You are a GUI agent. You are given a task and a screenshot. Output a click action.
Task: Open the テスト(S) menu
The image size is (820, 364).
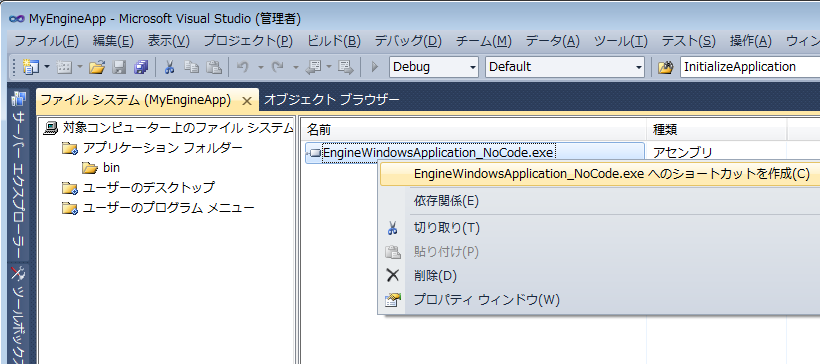click(688, 41)
